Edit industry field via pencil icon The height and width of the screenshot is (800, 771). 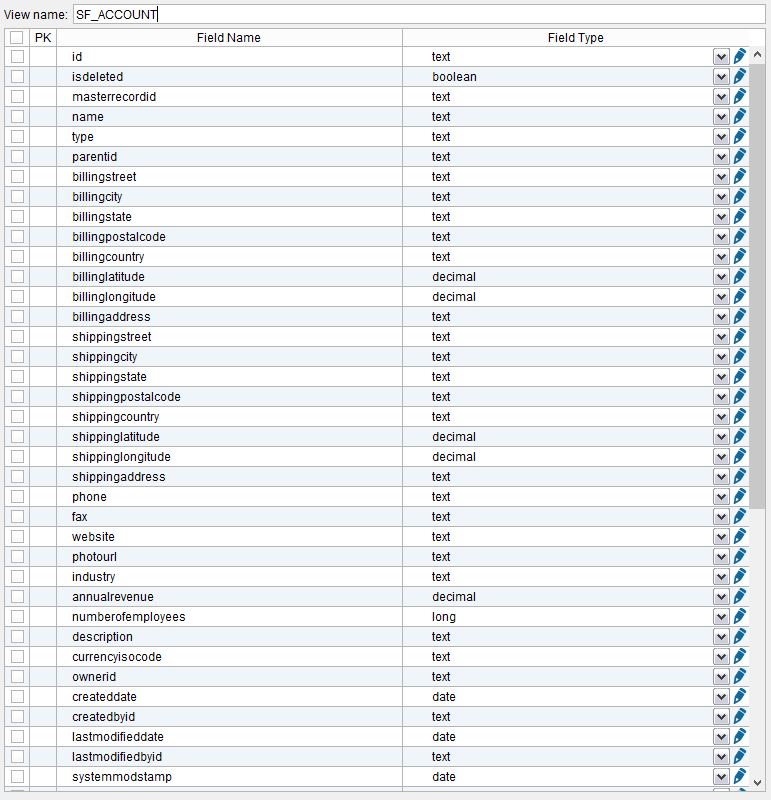pyautogui.click(x=739, y=576)
